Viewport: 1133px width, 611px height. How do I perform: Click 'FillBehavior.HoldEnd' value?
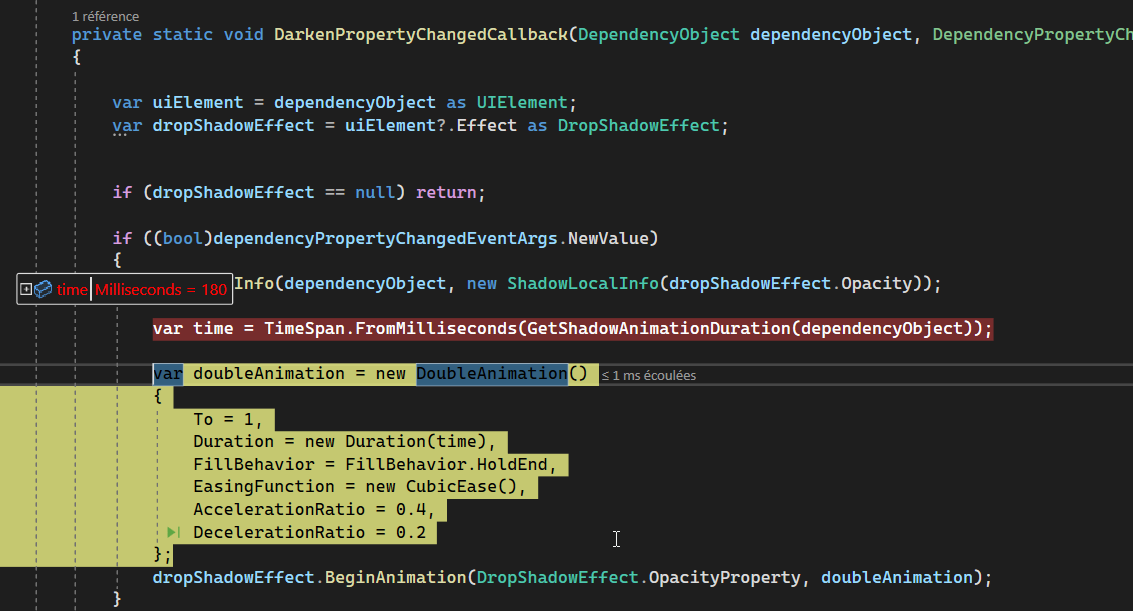(446, 464)
